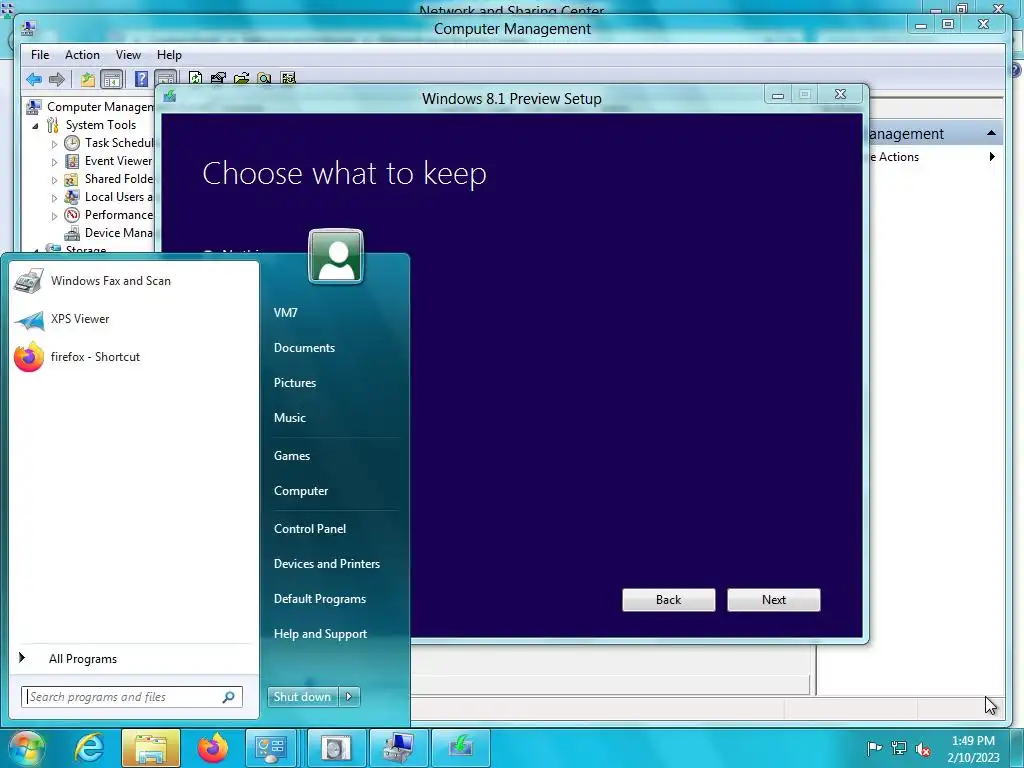Click the Shut down button
This screenshot has height=768, width=1024.
coord(303,697)
